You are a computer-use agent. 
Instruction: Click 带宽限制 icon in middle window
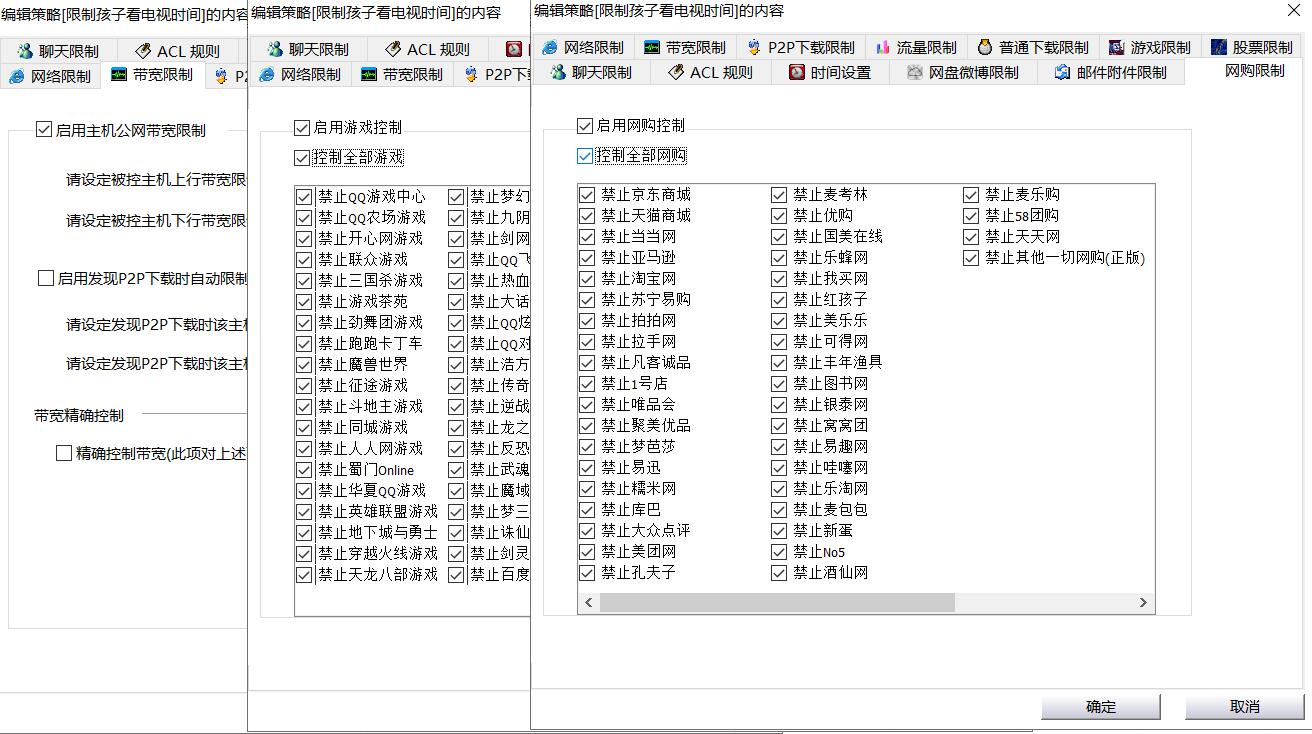369,74
